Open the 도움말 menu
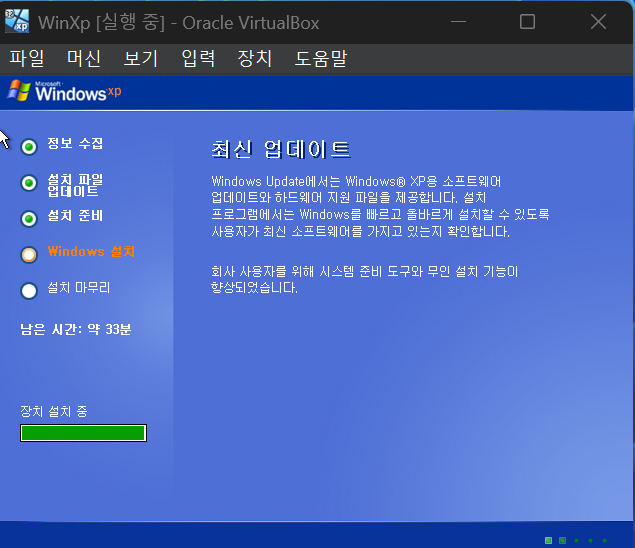This screenshot has height=548, width=635. (x=321, y=59)
